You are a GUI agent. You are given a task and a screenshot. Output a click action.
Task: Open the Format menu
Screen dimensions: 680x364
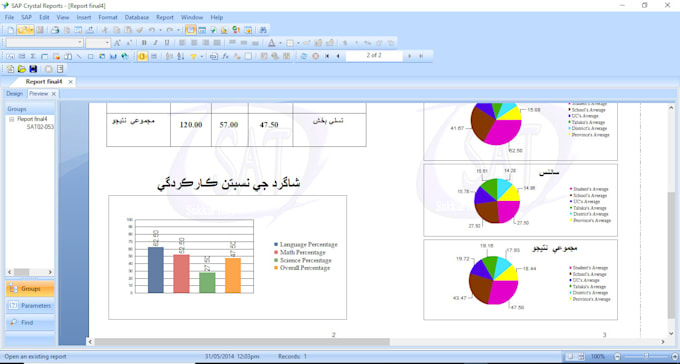pos(108,17)
